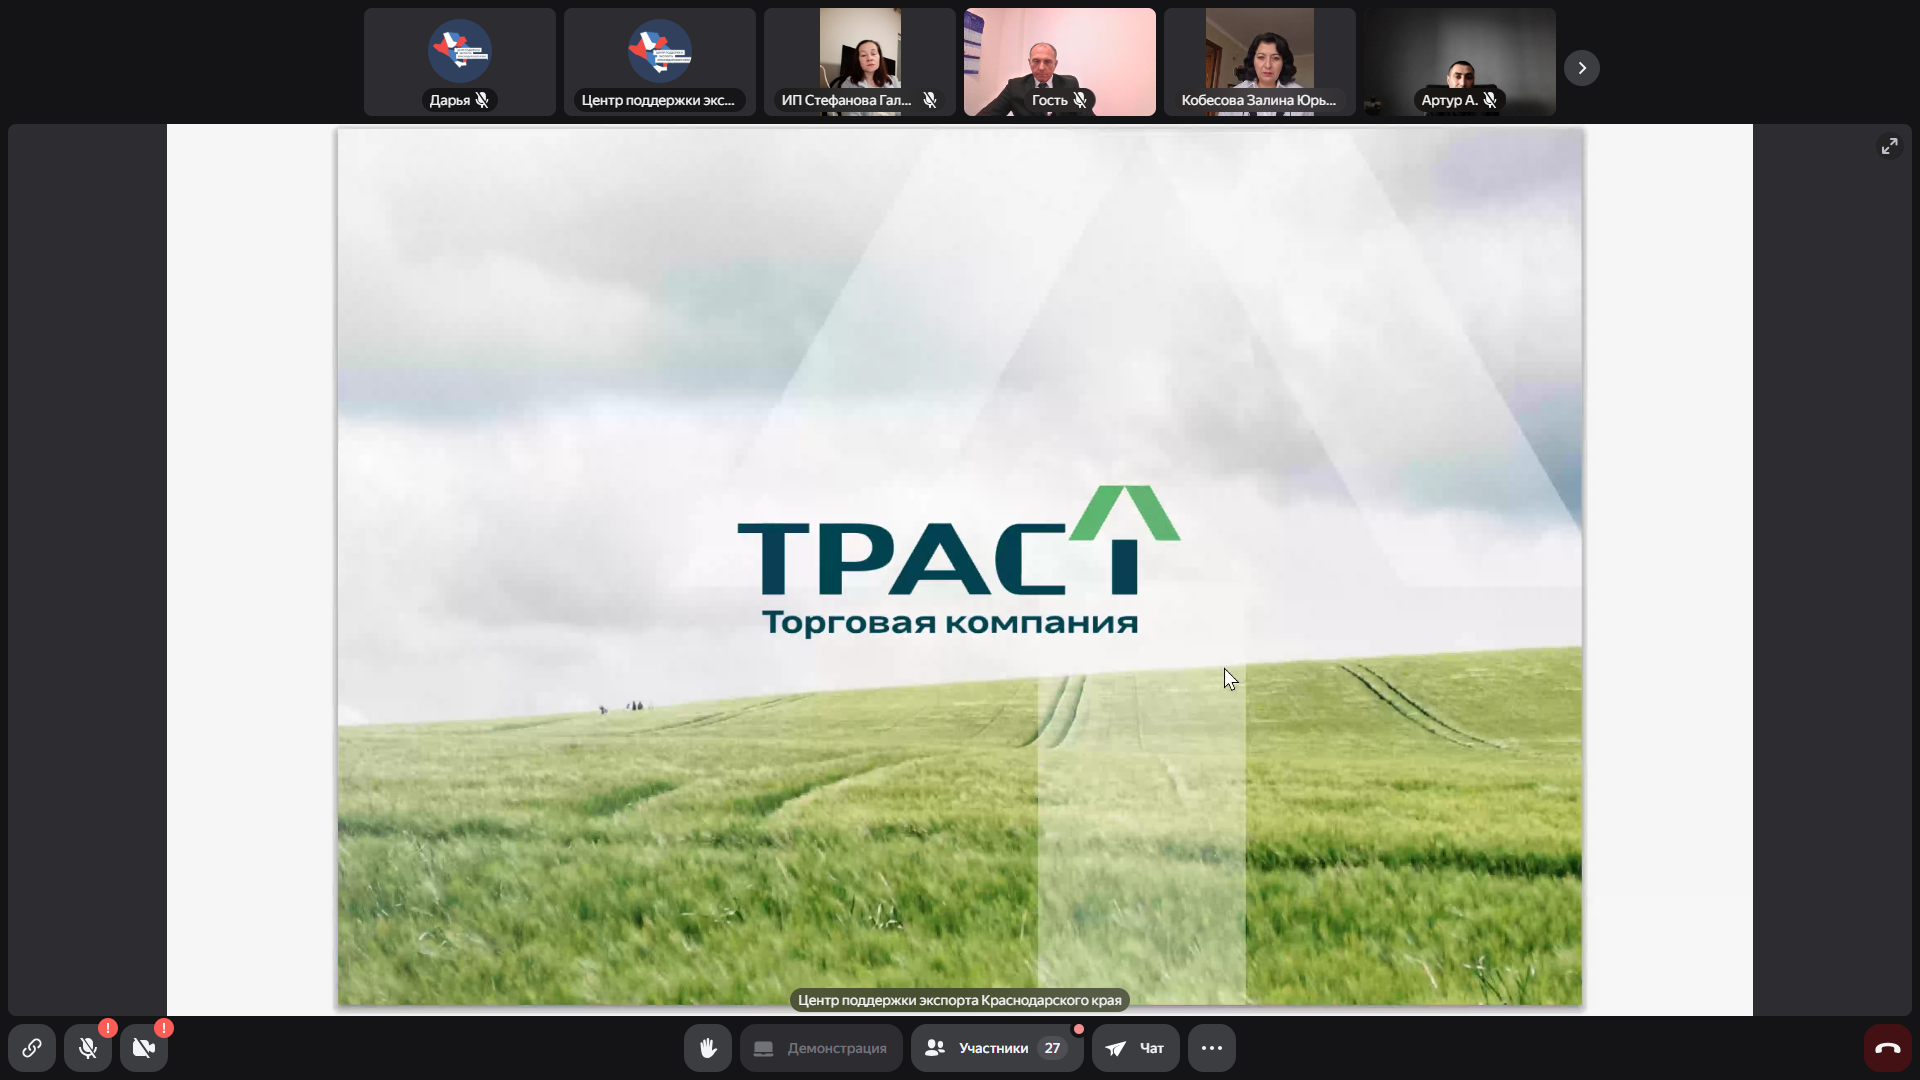Expand shared presentation to fullscreen

pos(1889,146)
